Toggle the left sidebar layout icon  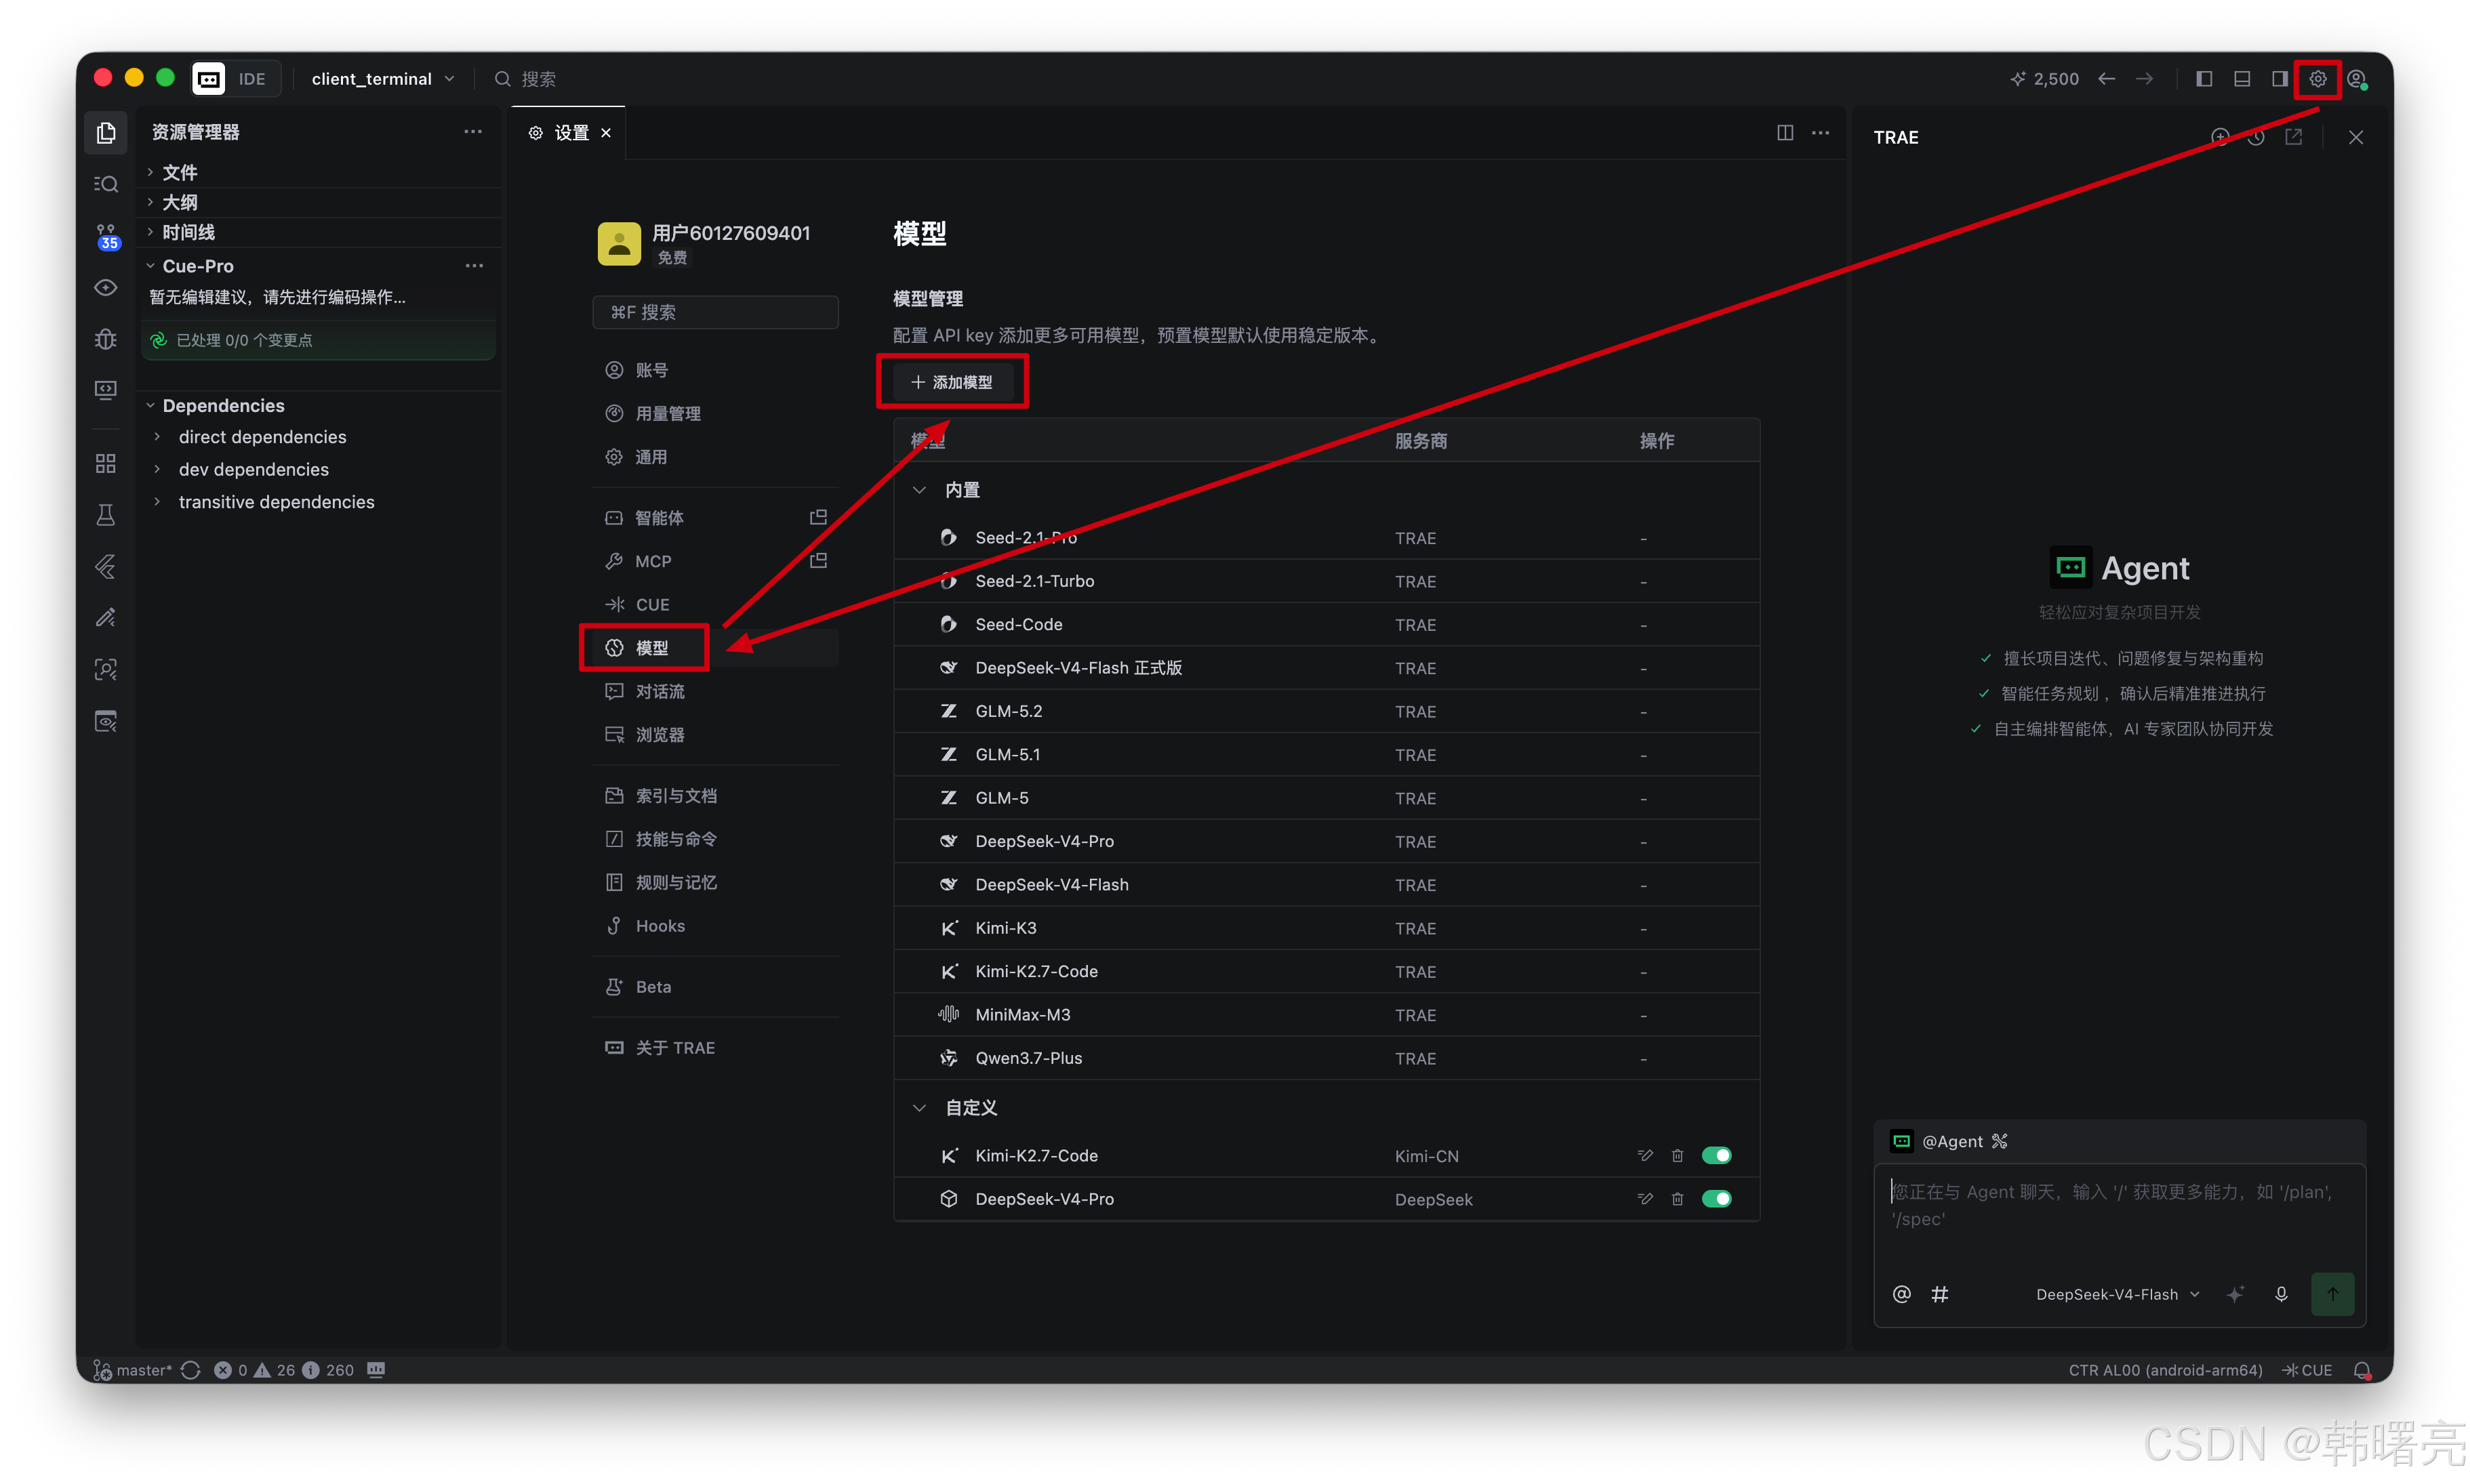click(x=2203, y=79)
